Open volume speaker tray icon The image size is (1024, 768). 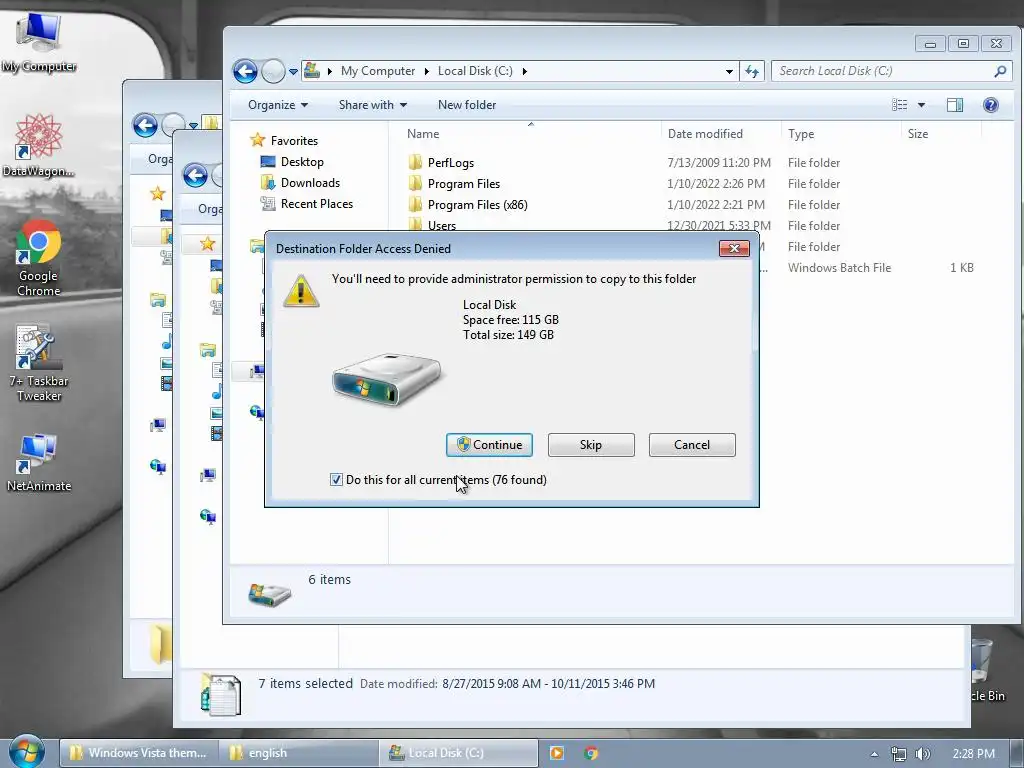pyautogui.click(x=923, y=754)
